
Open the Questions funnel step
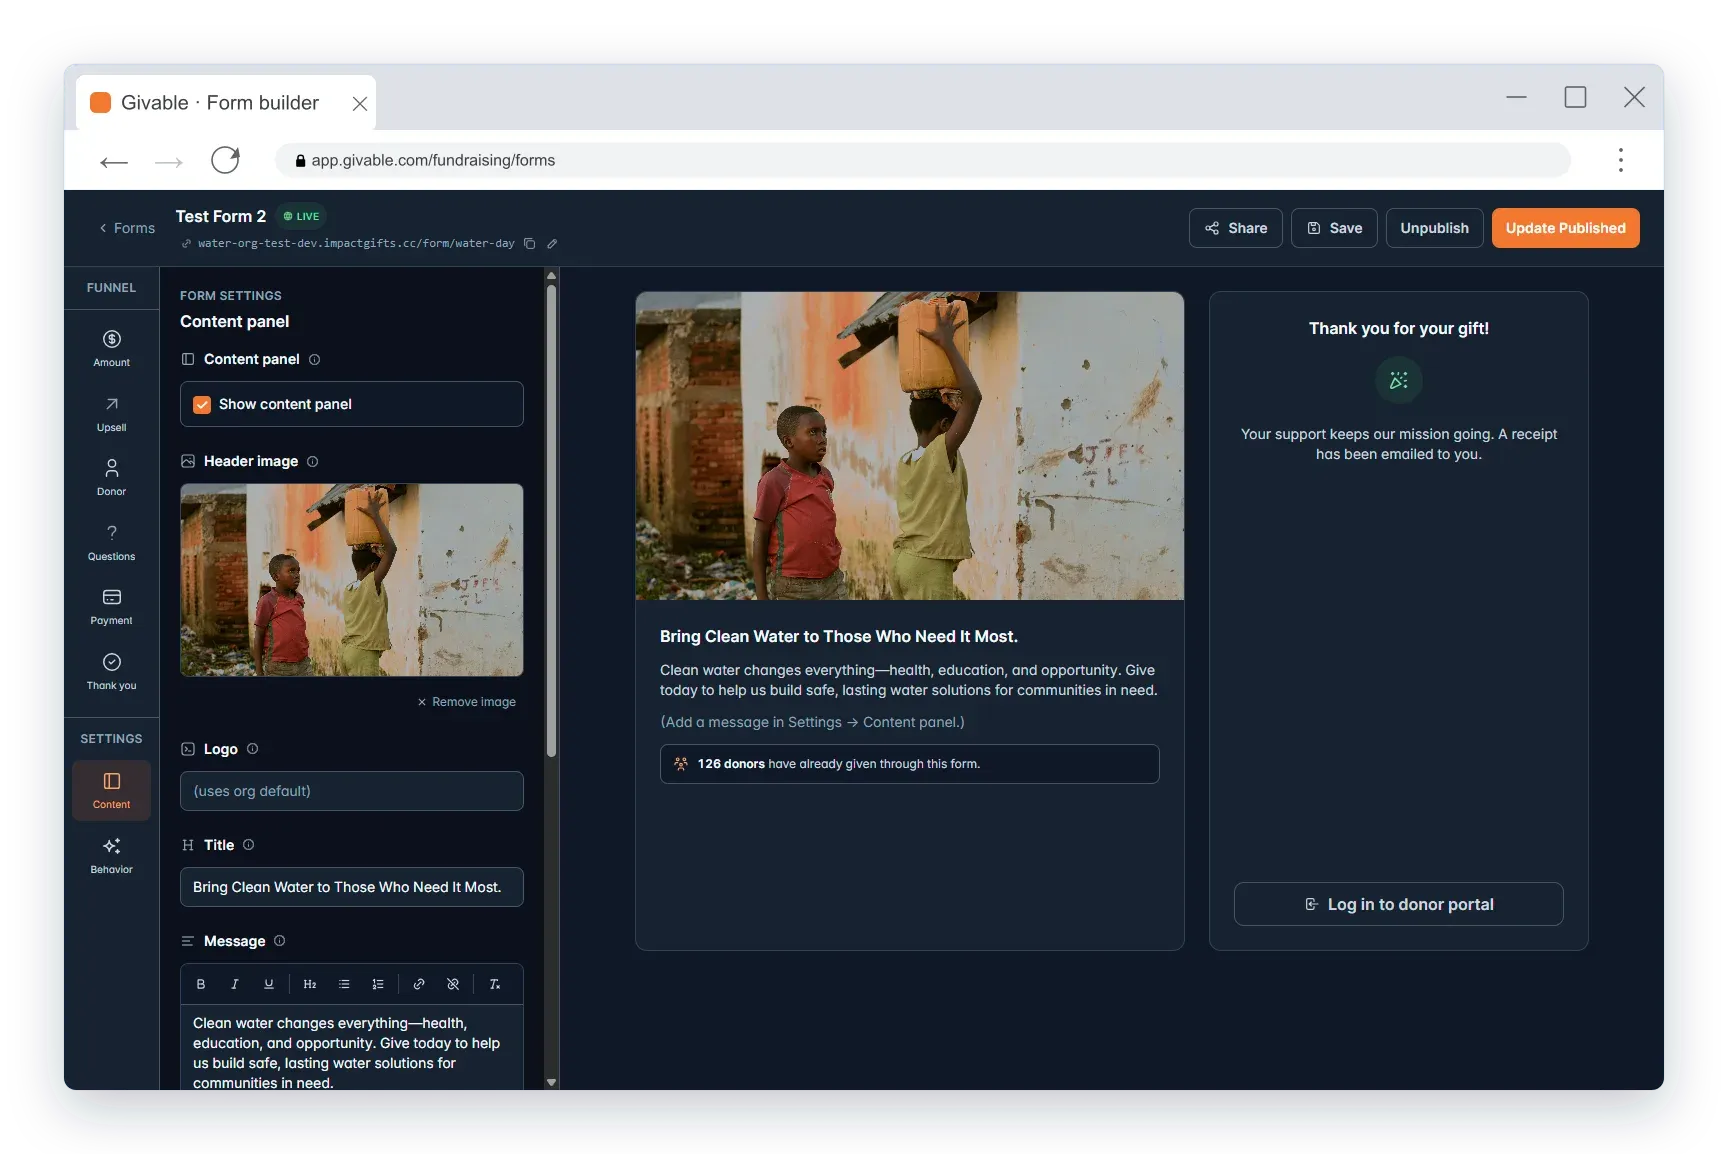[111, 542]
